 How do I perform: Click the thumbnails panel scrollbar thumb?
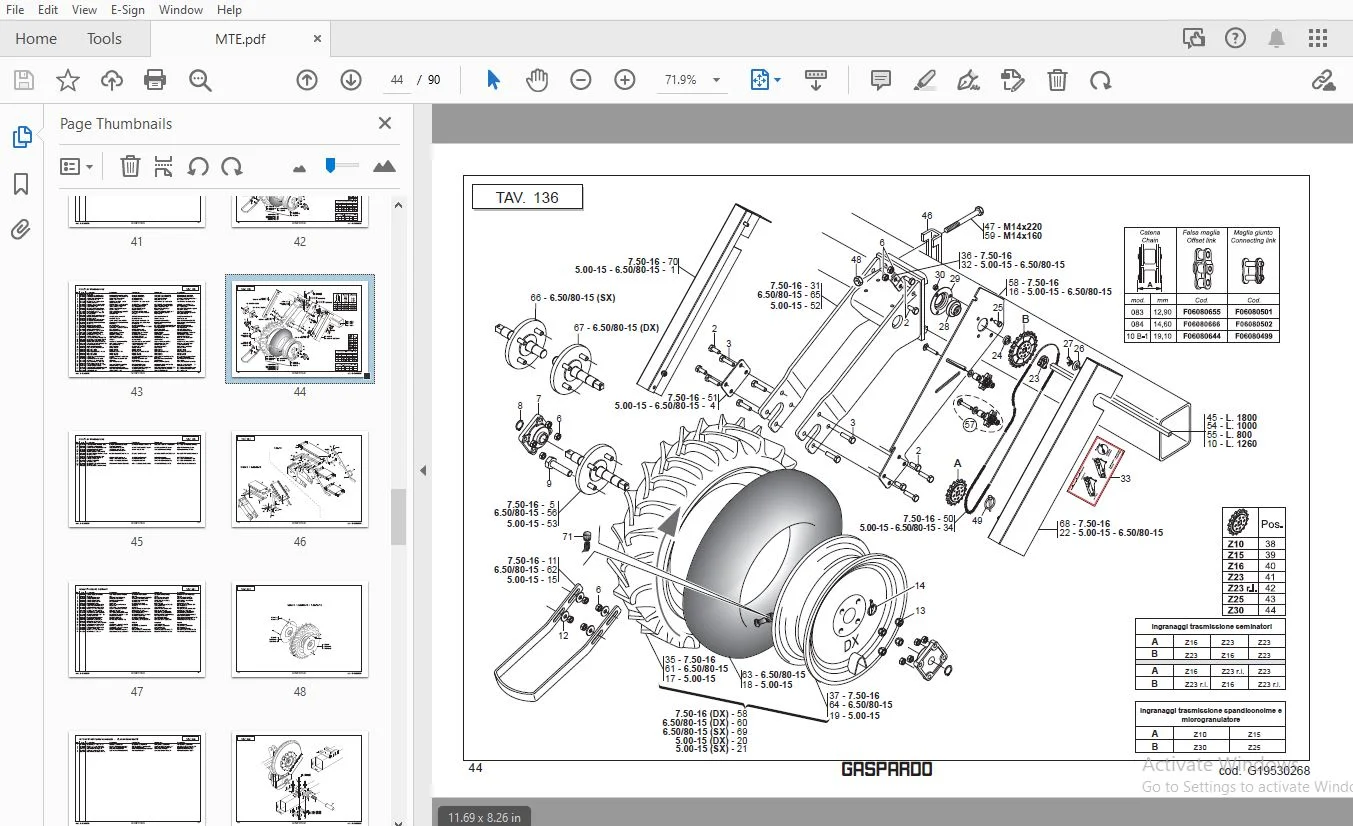(398, 516)
